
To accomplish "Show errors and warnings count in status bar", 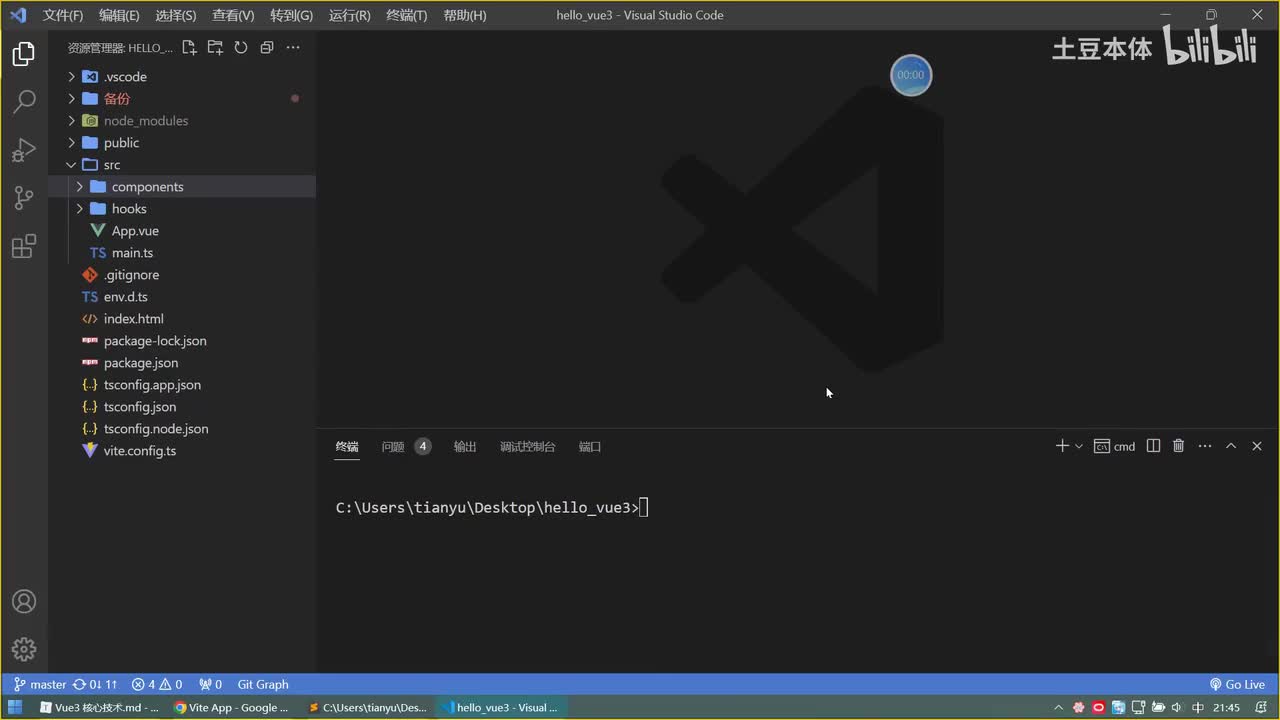I will (157, 685).
